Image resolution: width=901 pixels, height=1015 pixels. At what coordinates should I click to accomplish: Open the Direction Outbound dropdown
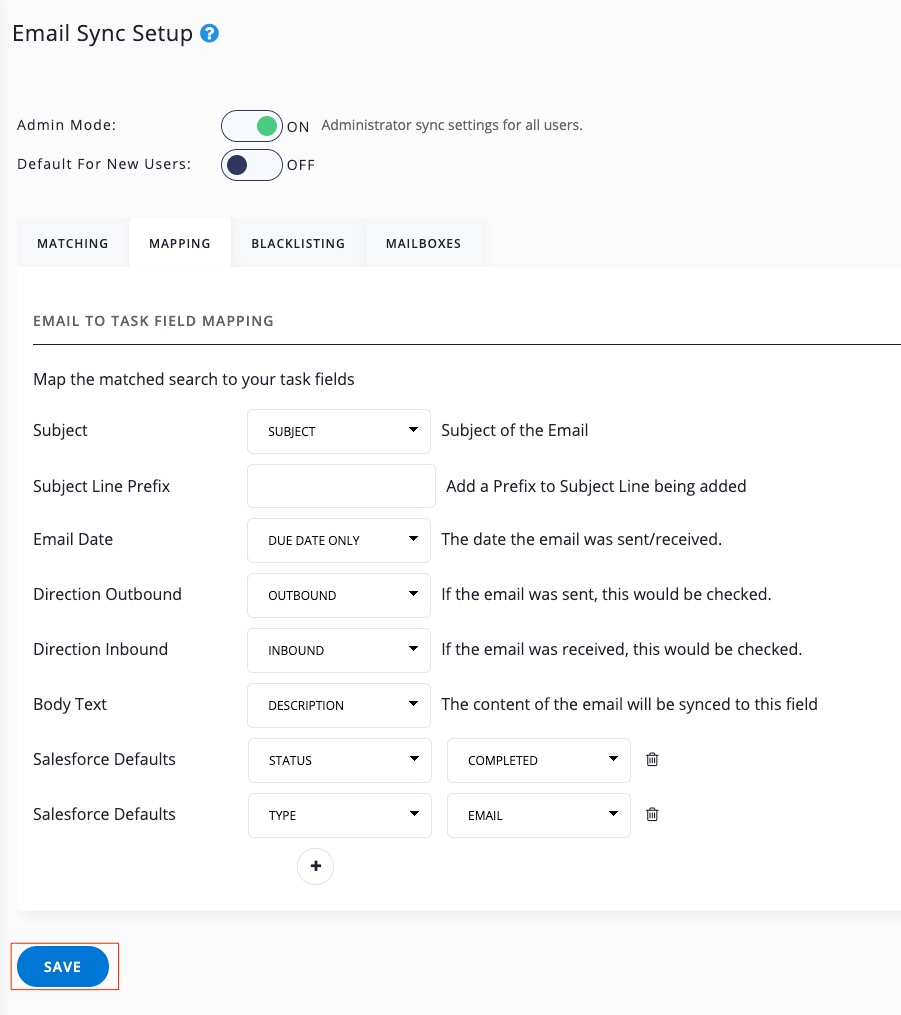(x=339, y=595)
